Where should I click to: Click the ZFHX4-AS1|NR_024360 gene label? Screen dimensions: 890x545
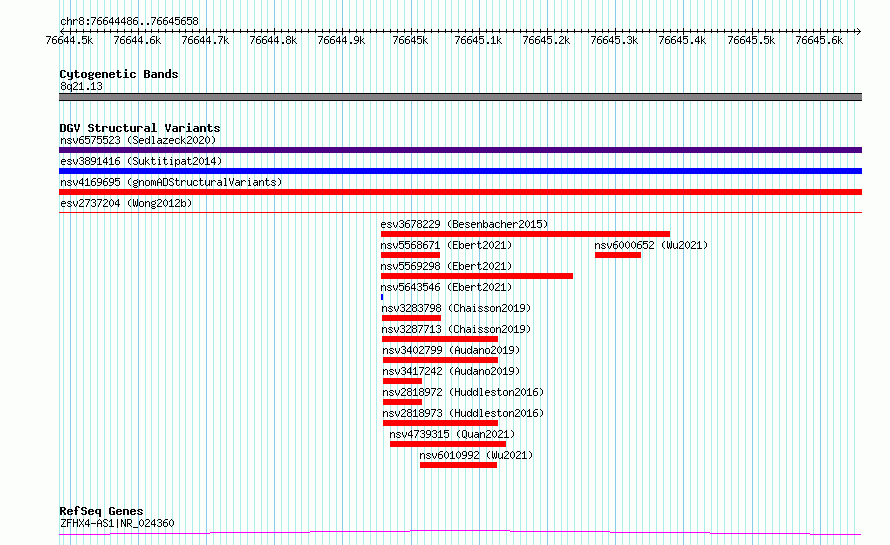point(117,523)
